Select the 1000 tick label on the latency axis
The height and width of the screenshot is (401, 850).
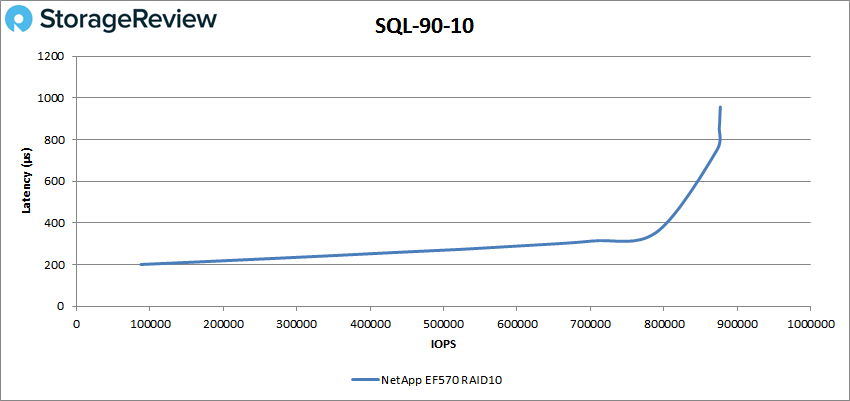coord(54,98)
